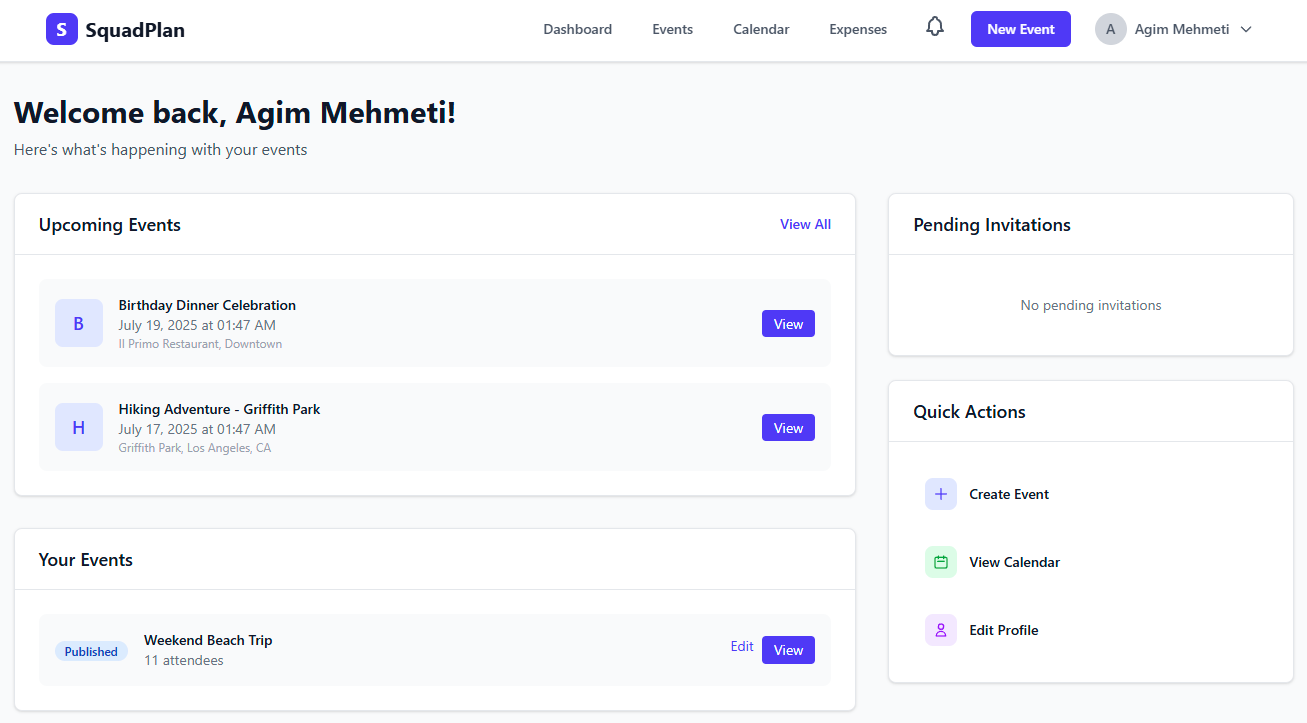Viewport: 1307px width, 723px height.
Task: Click the plus icon for Create Event
Action: point(940,494)
